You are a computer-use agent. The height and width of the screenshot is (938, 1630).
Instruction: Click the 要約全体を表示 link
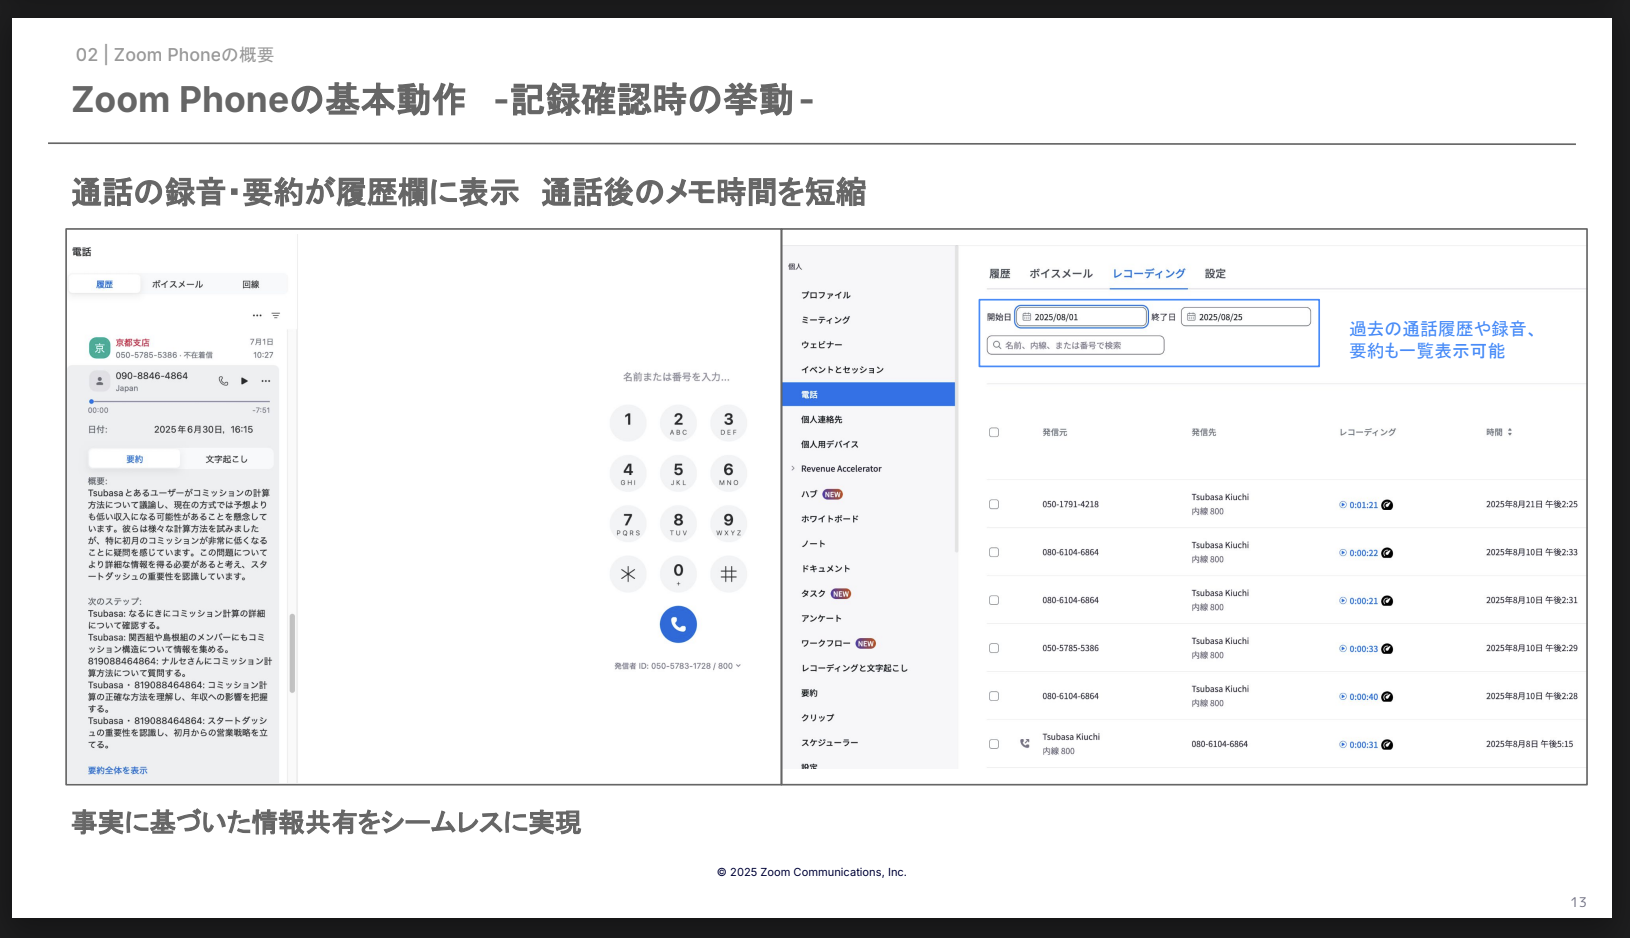coord(117,771)
